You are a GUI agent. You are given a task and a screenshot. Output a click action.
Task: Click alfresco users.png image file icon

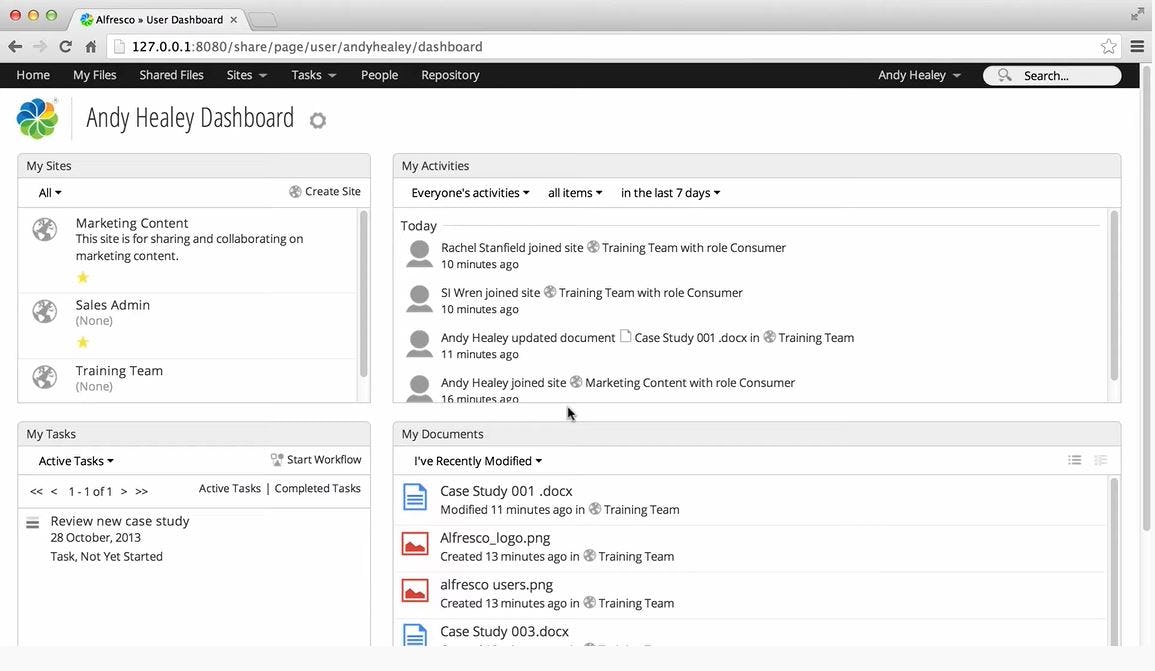click(415, 591)
